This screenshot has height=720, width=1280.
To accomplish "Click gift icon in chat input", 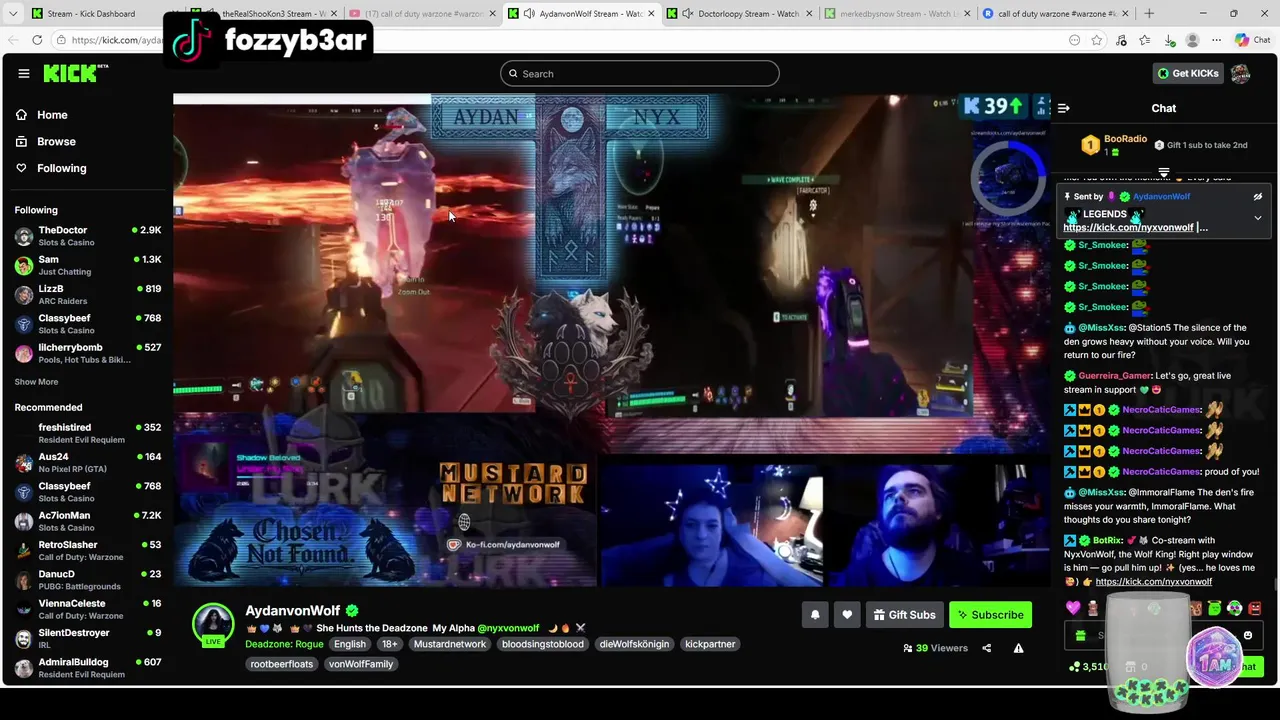I will [x=1080, y=636].
